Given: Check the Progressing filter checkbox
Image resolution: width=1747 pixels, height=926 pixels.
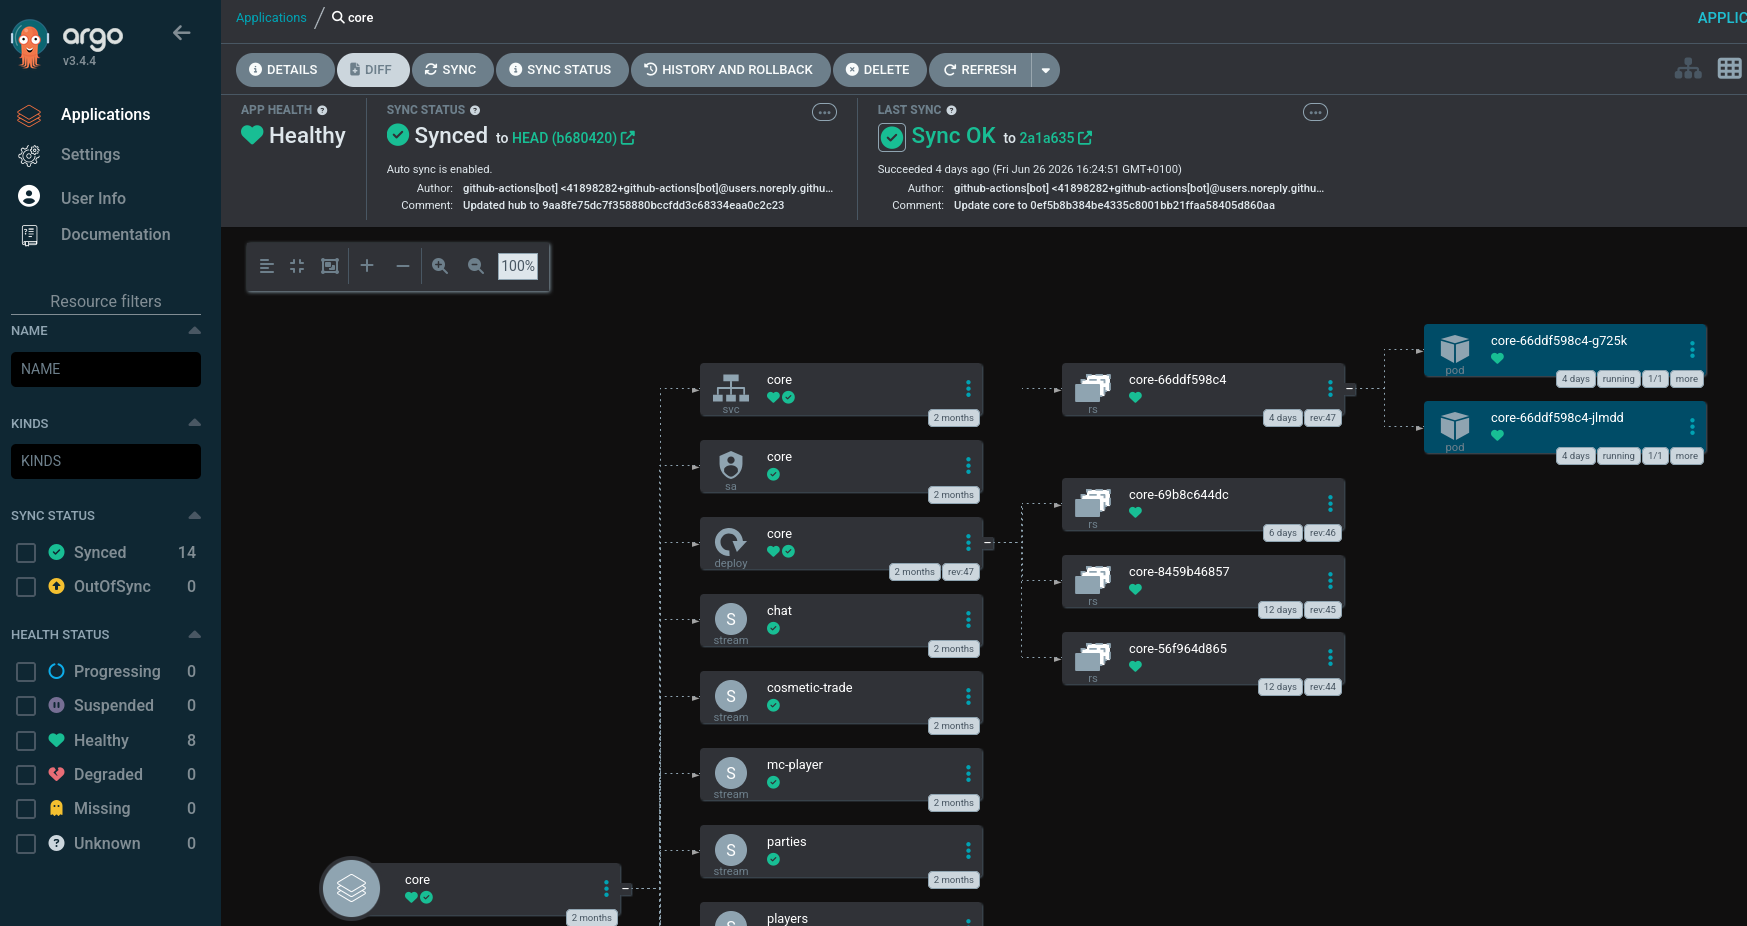Looking at the screenshot, I should [x=27, y=672].
